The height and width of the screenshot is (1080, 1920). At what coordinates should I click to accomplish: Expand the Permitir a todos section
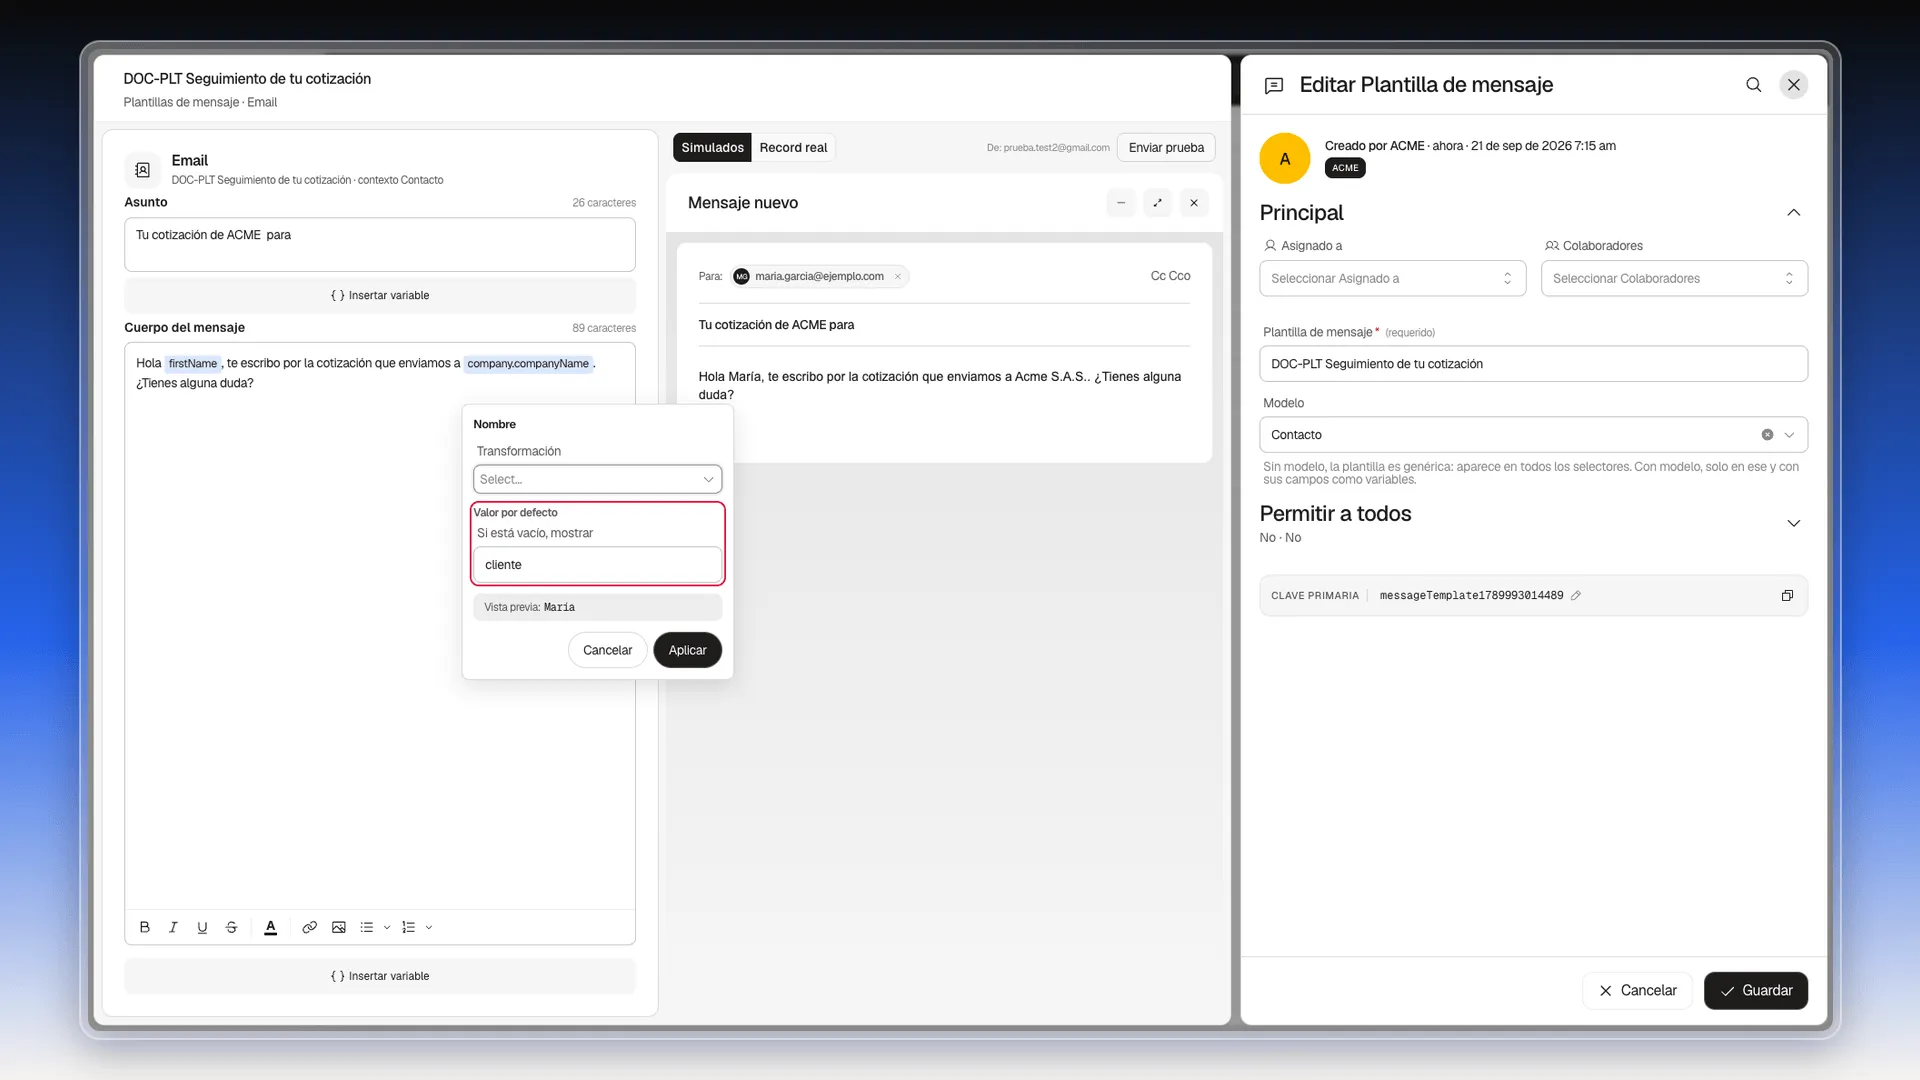pos(1794,523)
